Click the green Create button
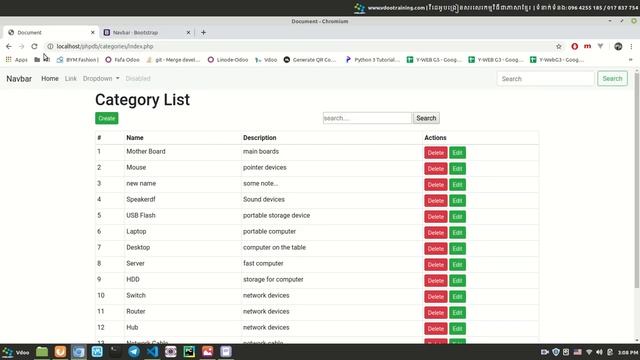This screenshot has height=360, width=640. pyautogui.click(x=107, y=118)
